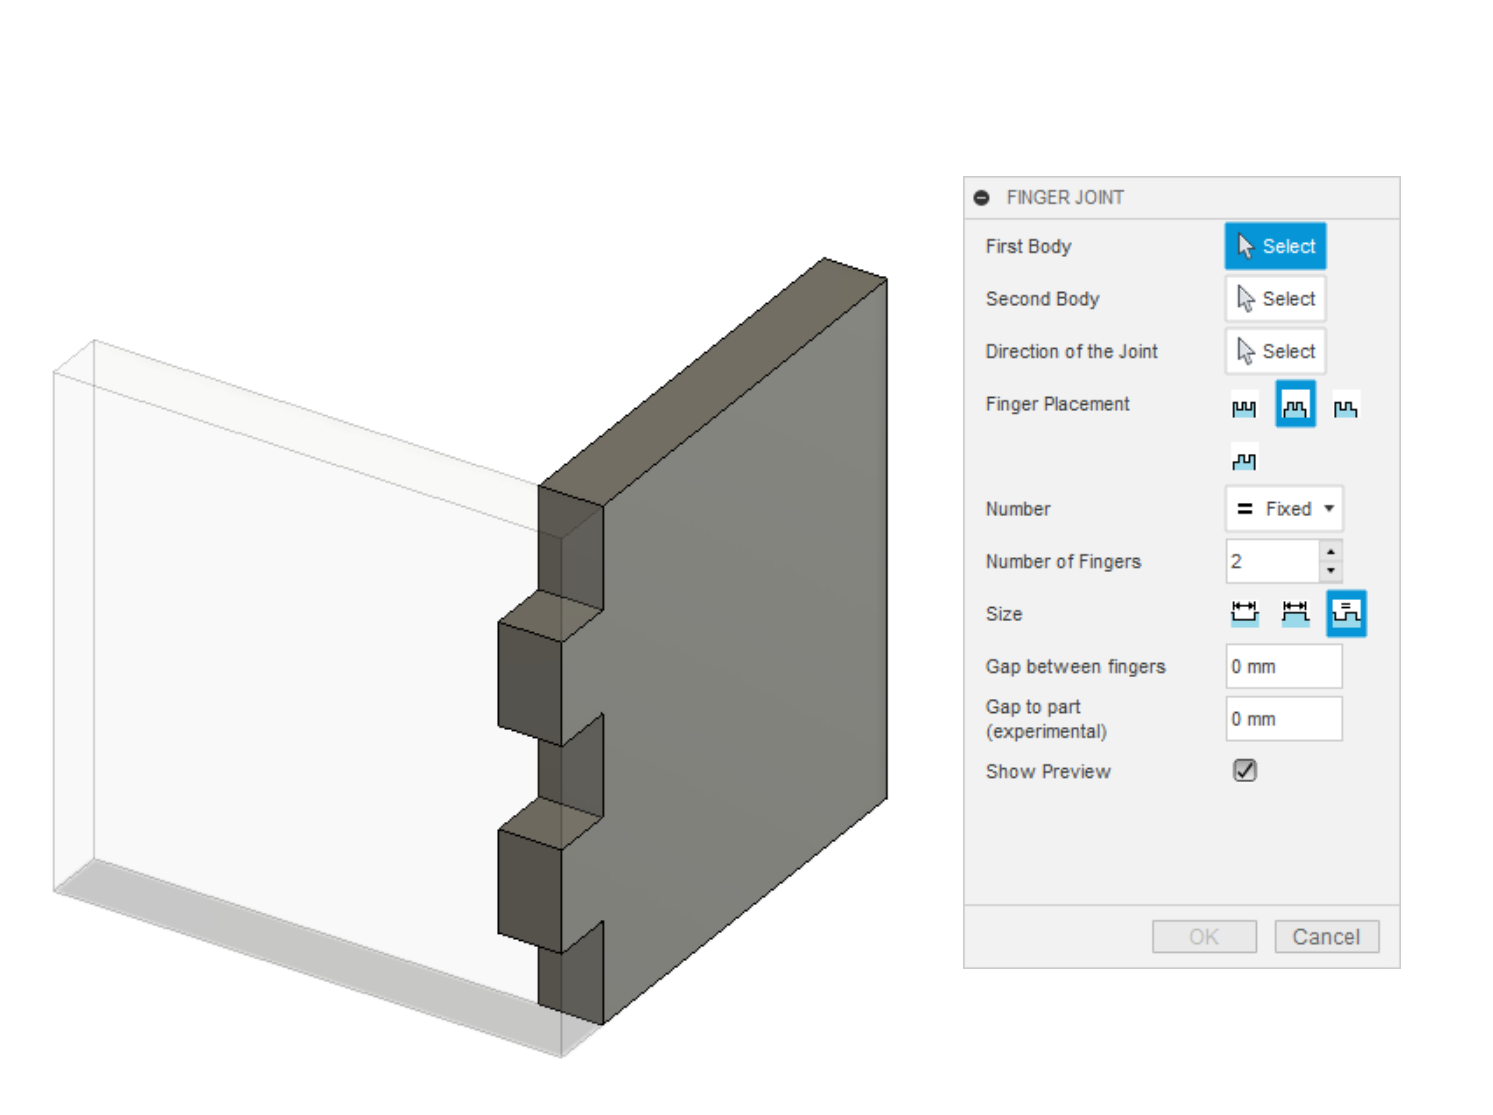Select the middle Size icon option
The height and width of the screenshot is (1115, 1493).
(x=1295, y=613)
